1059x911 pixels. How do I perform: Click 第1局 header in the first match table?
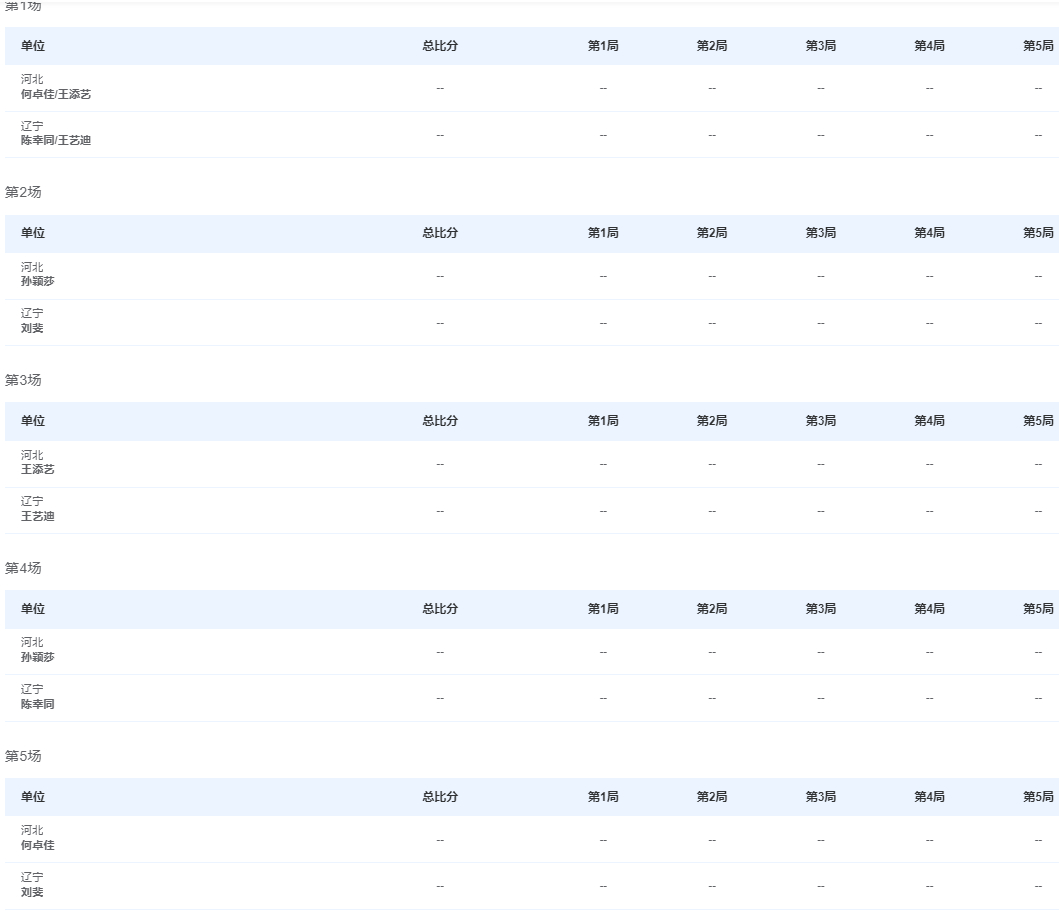(603, 46)
